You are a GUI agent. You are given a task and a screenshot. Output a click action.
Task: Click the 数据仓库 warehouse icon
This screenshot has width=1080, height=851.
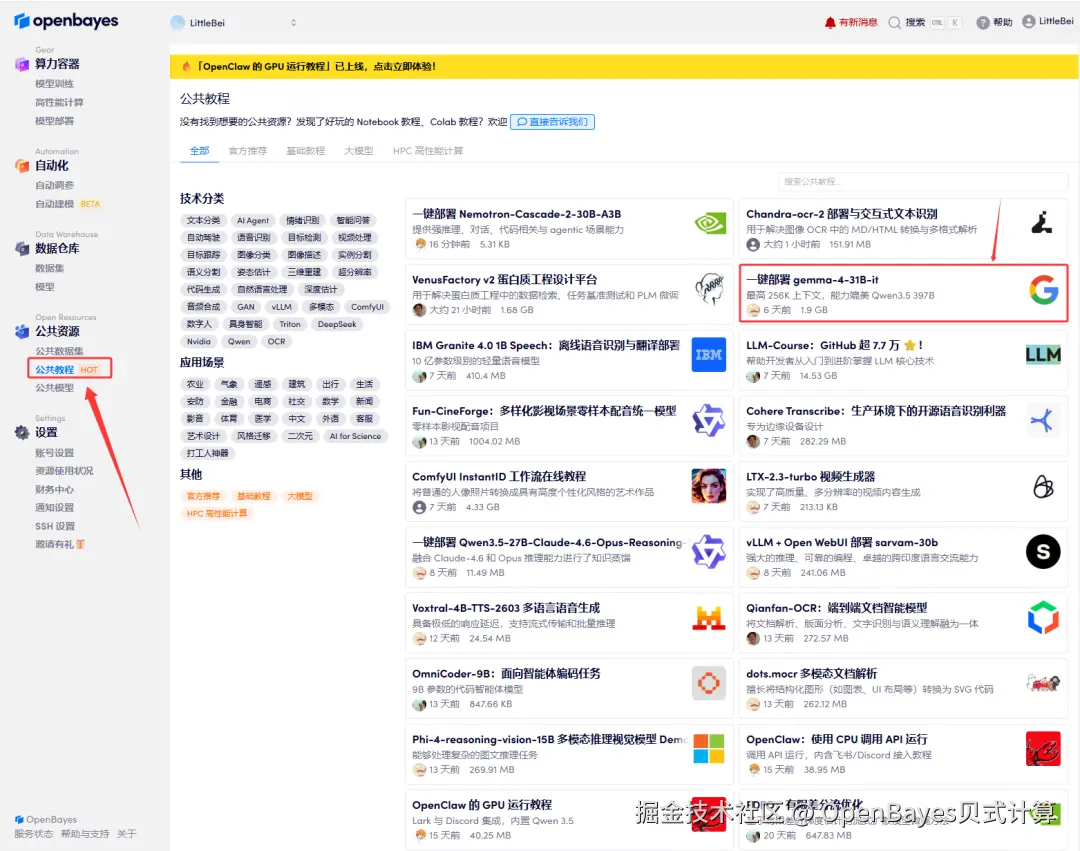click(23, 248)
